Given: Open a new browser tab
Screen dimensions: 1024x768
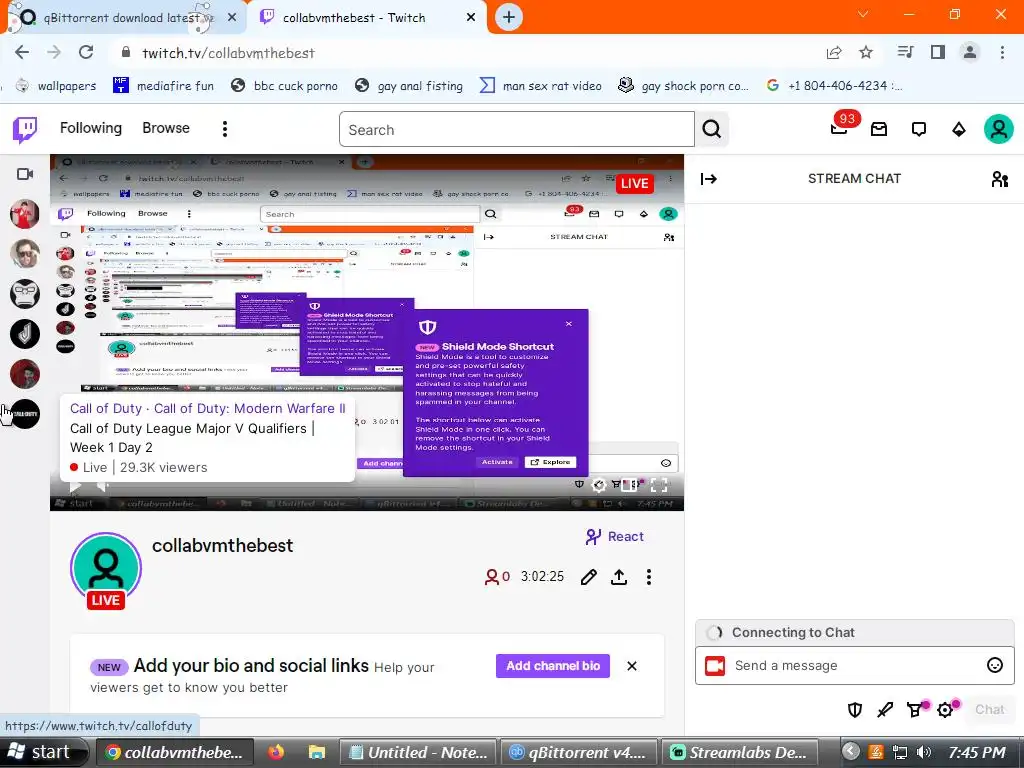Looking at the screenshot, I should 509,18.
